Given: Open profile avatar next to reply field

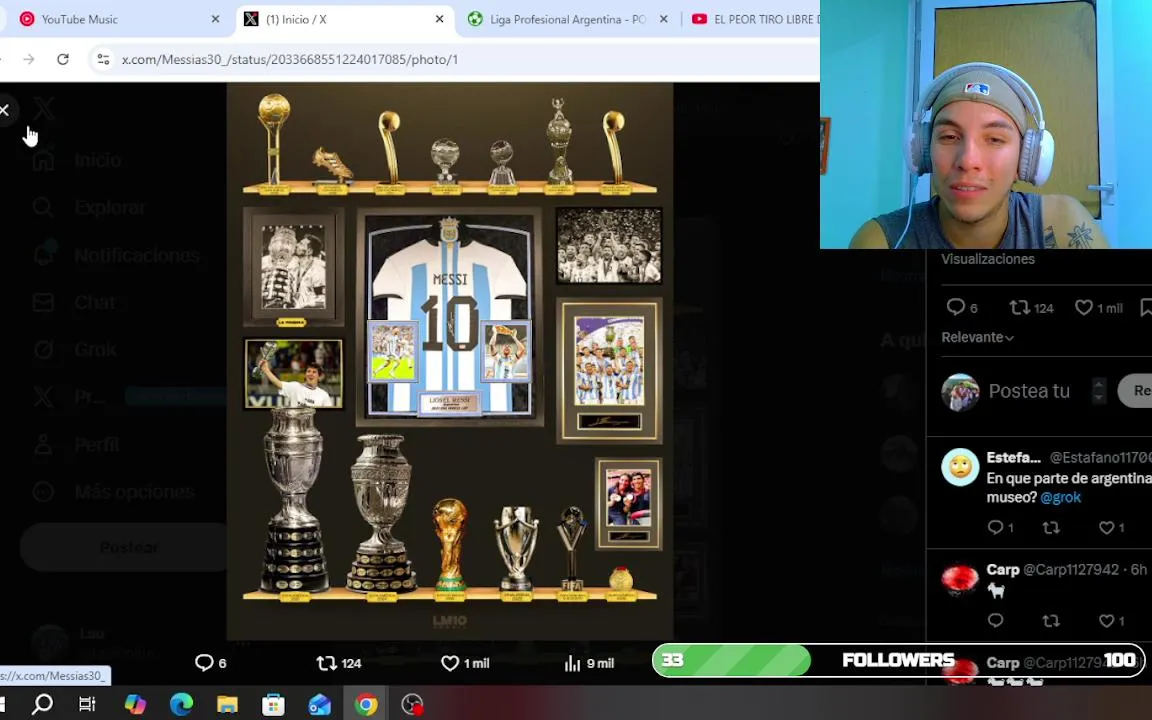Looking at the screenshot, I should click(960, 392).
